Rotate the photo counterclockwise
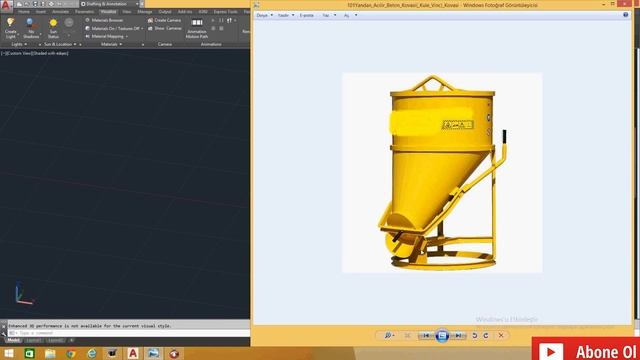This screenshot has width=640, height=360. (474, 336)
